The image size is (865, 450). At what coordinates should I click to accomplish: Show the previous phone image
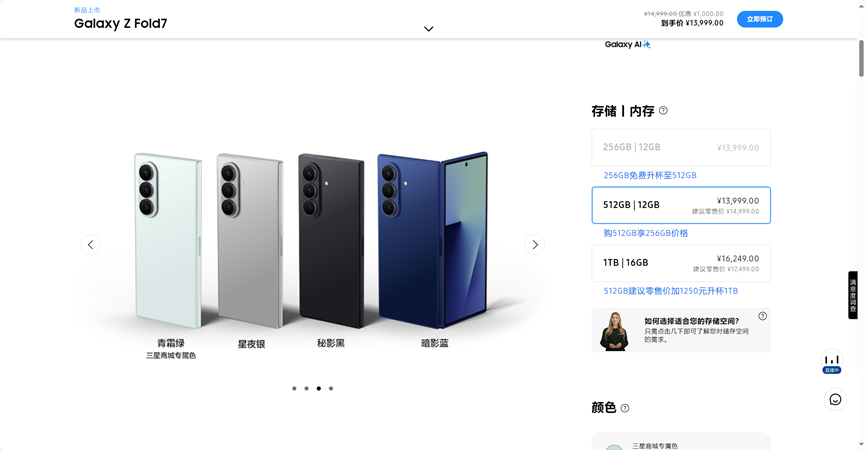point(90,244)
